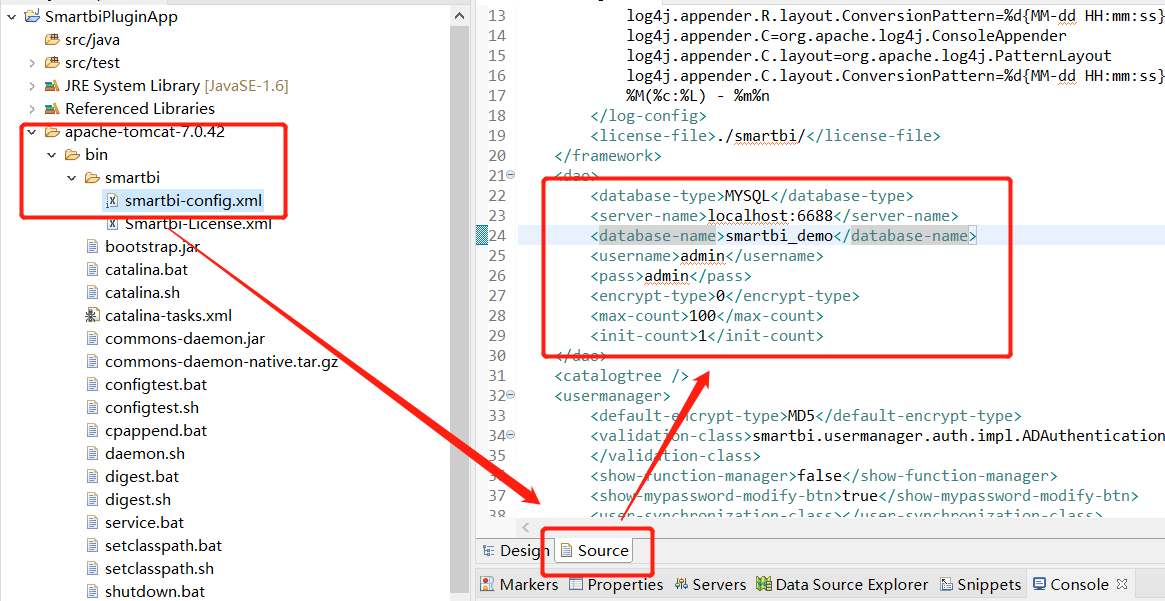1165x601 pixels.
Task: Click the shutdown.bat file icon
Action: [92, 592]
